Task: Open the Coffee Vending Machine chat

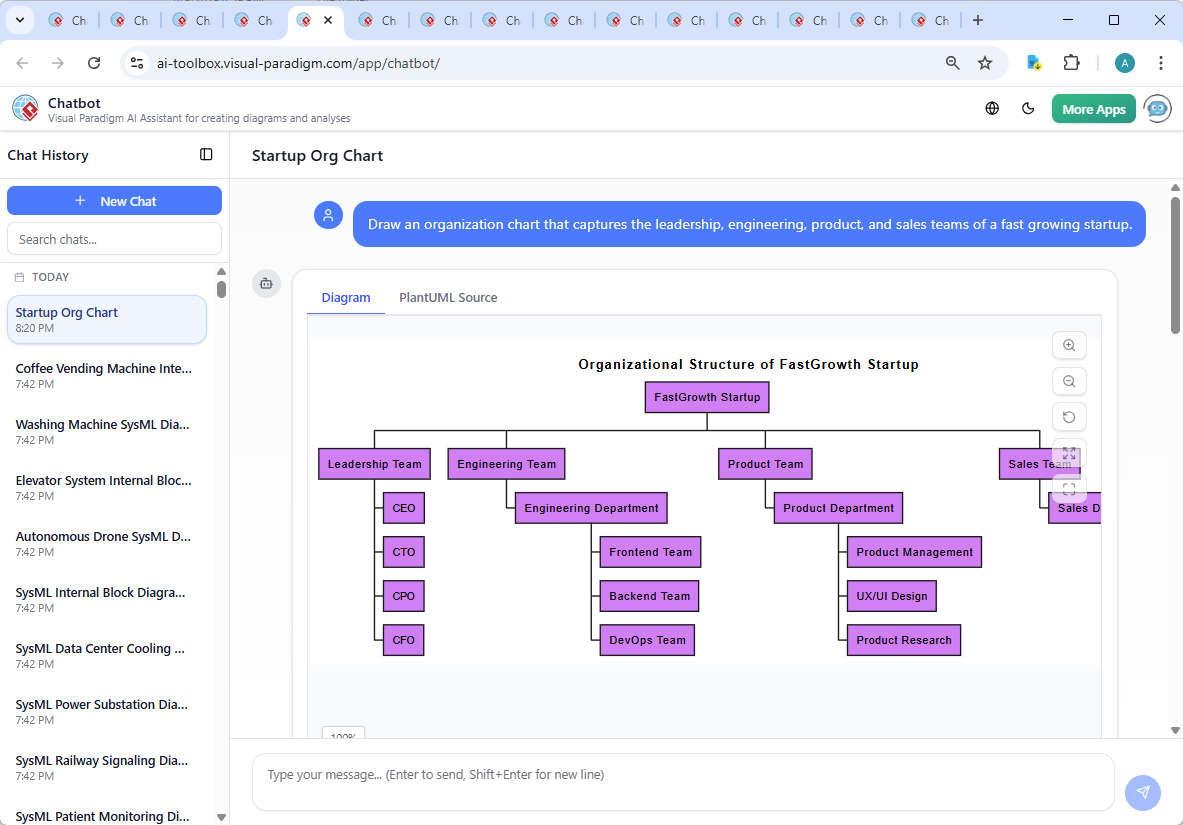Action: pyautogui.click(x=103, y=375)
